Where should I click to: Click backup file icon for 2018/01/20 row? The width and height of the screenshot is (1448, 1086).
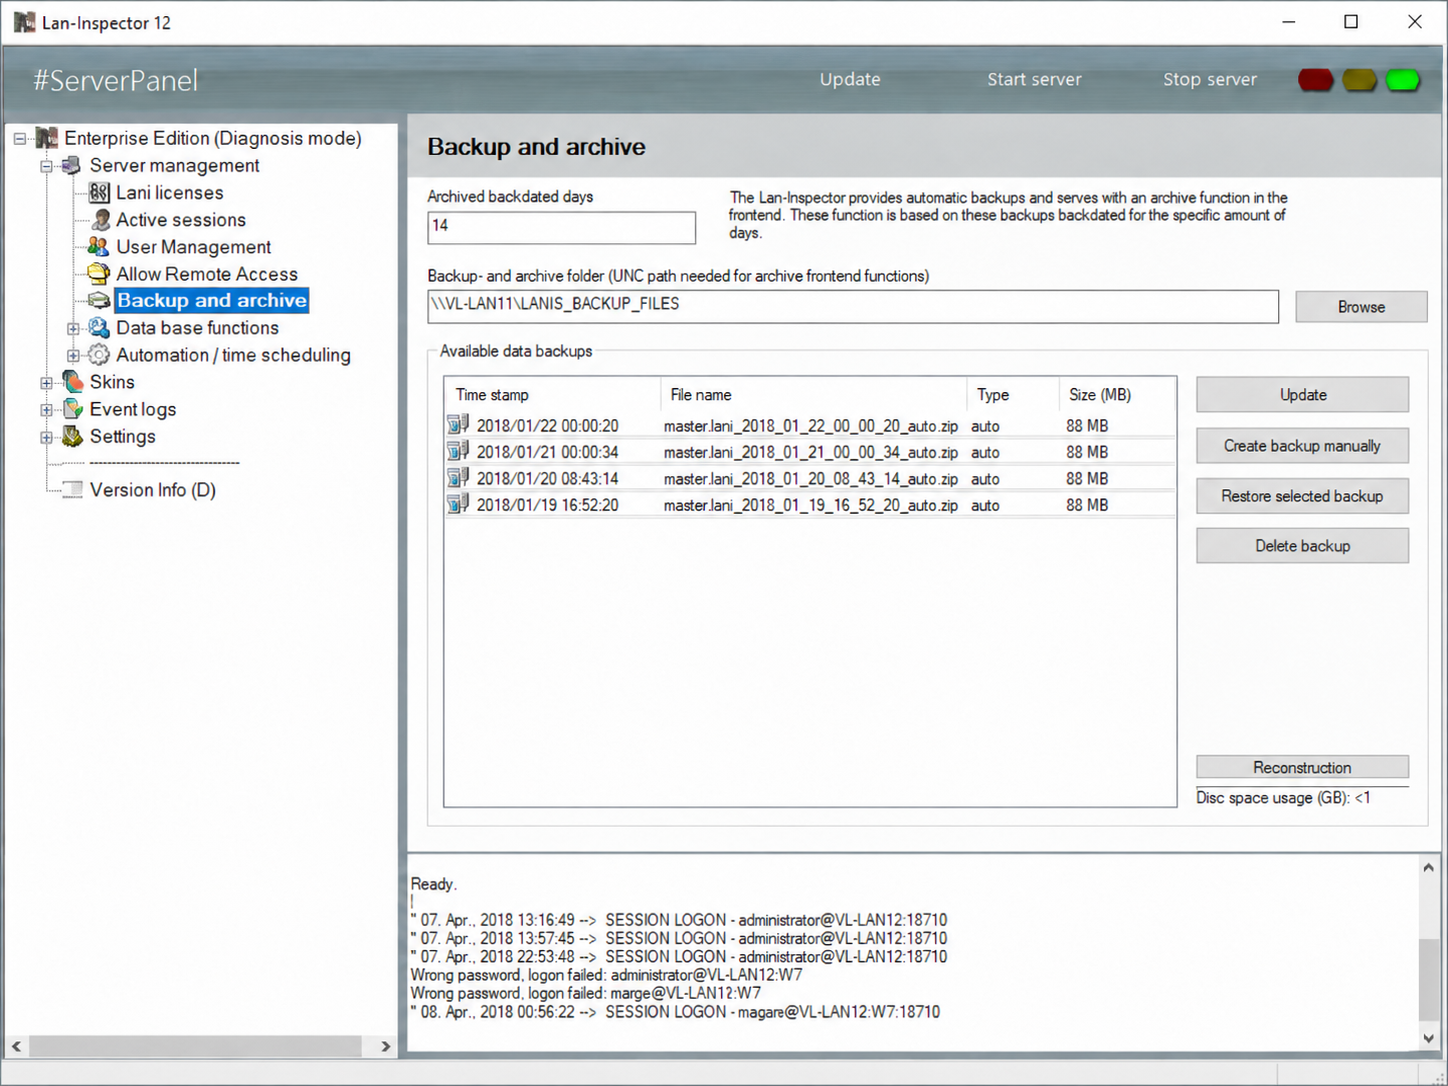point(458,478)
